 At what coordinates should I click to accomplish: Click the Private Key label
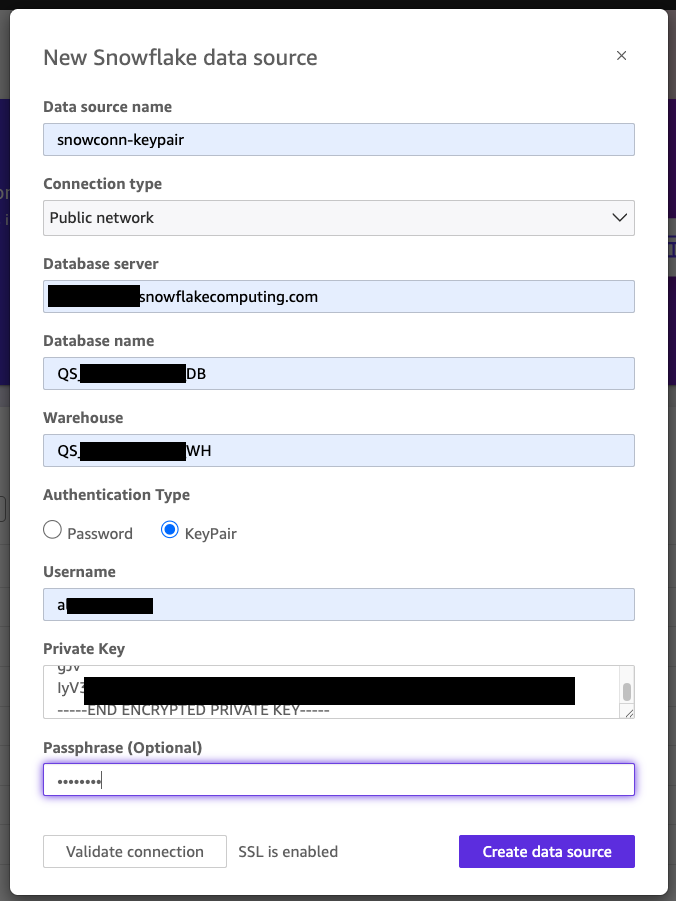[84, 649]
